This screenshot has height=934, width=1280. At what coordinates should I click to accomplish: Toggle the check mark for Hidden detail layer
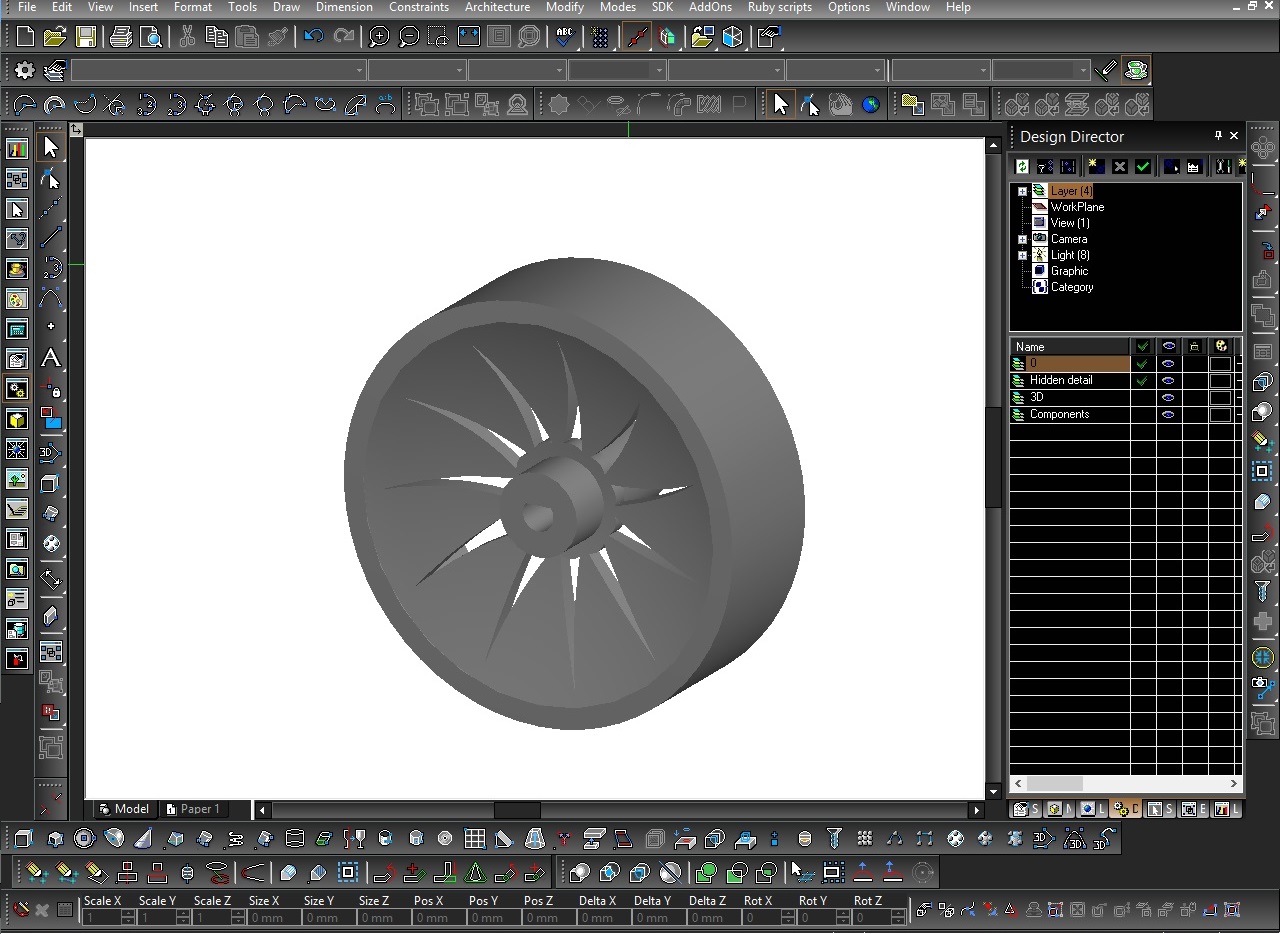(1142, 381)
